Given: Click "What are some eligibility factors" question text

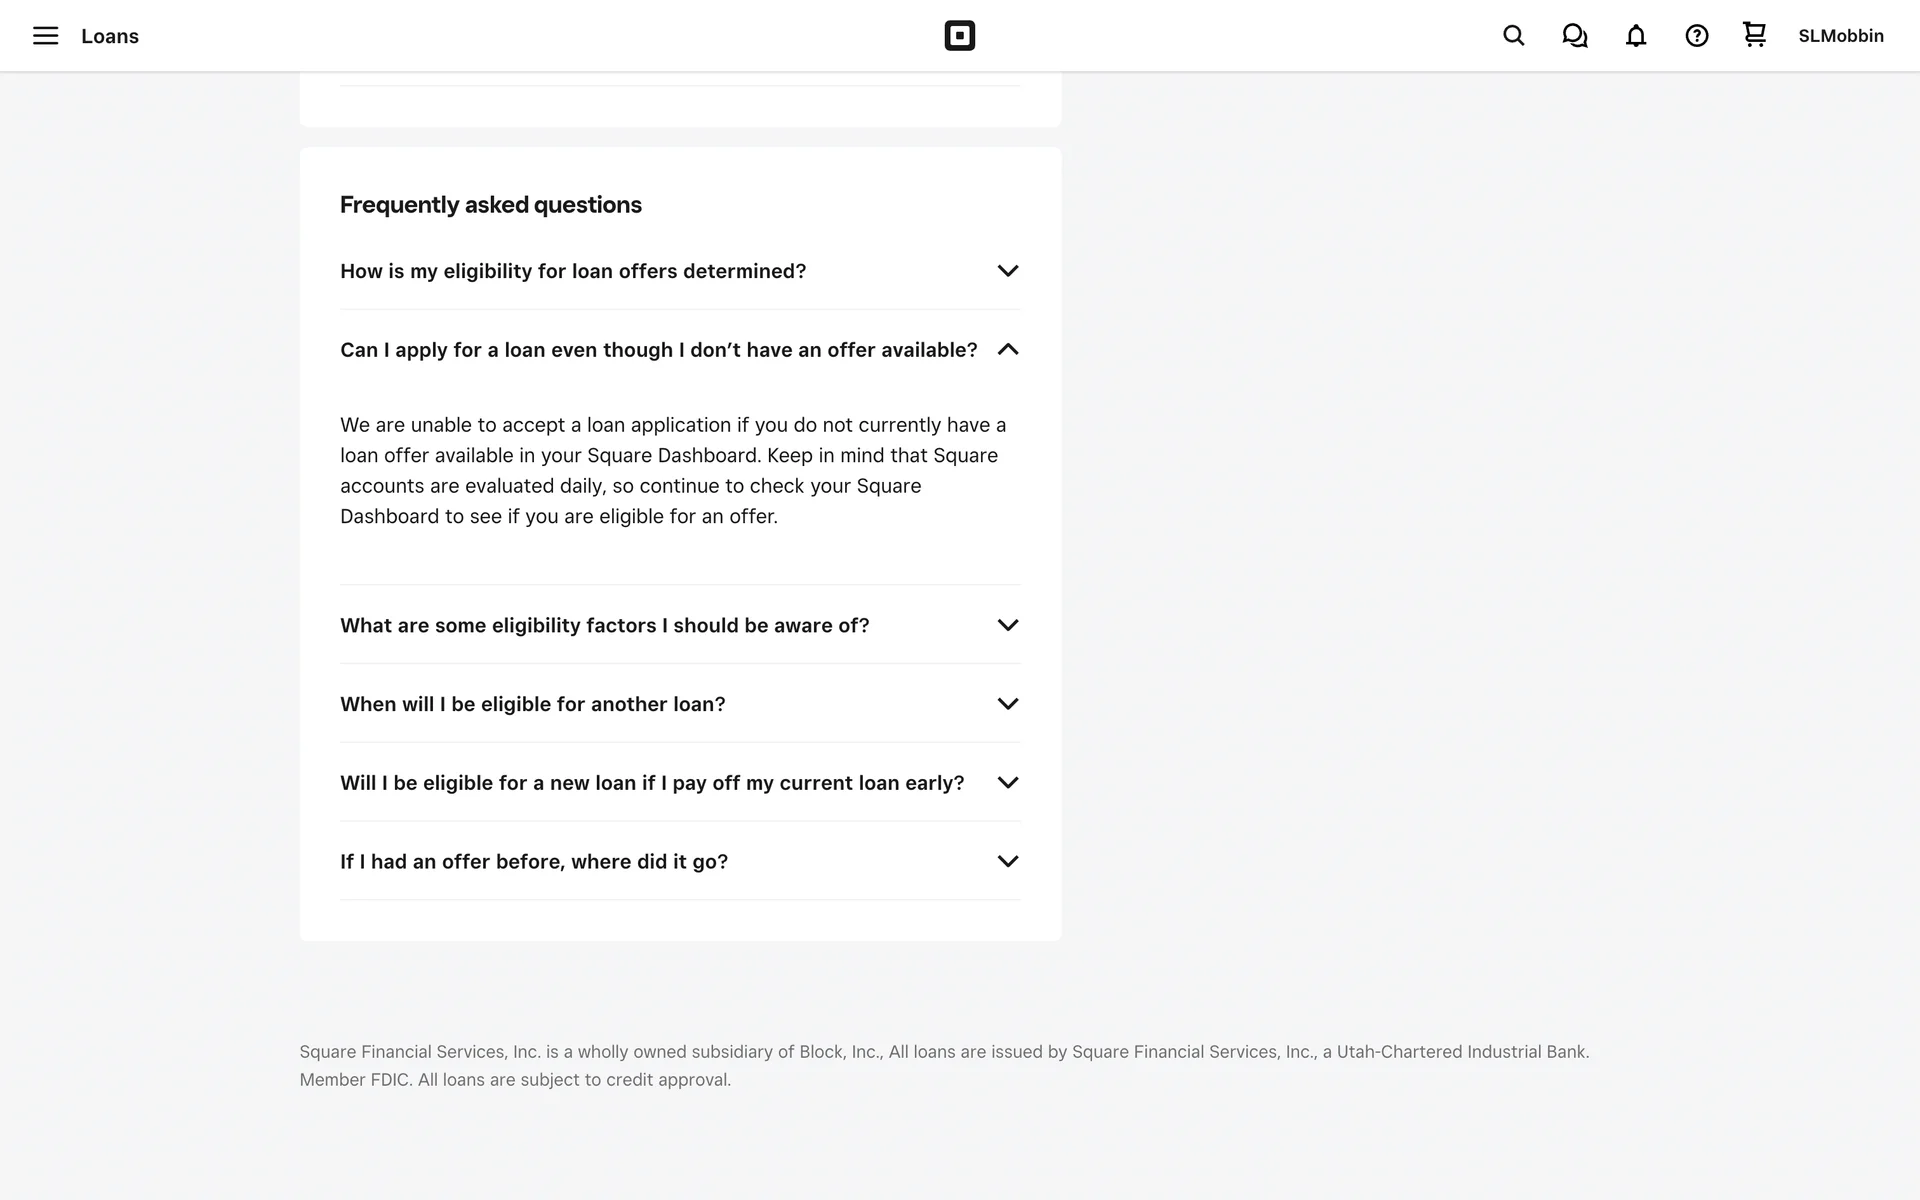Looking at the screenshot, I should (x=605, y=625).
